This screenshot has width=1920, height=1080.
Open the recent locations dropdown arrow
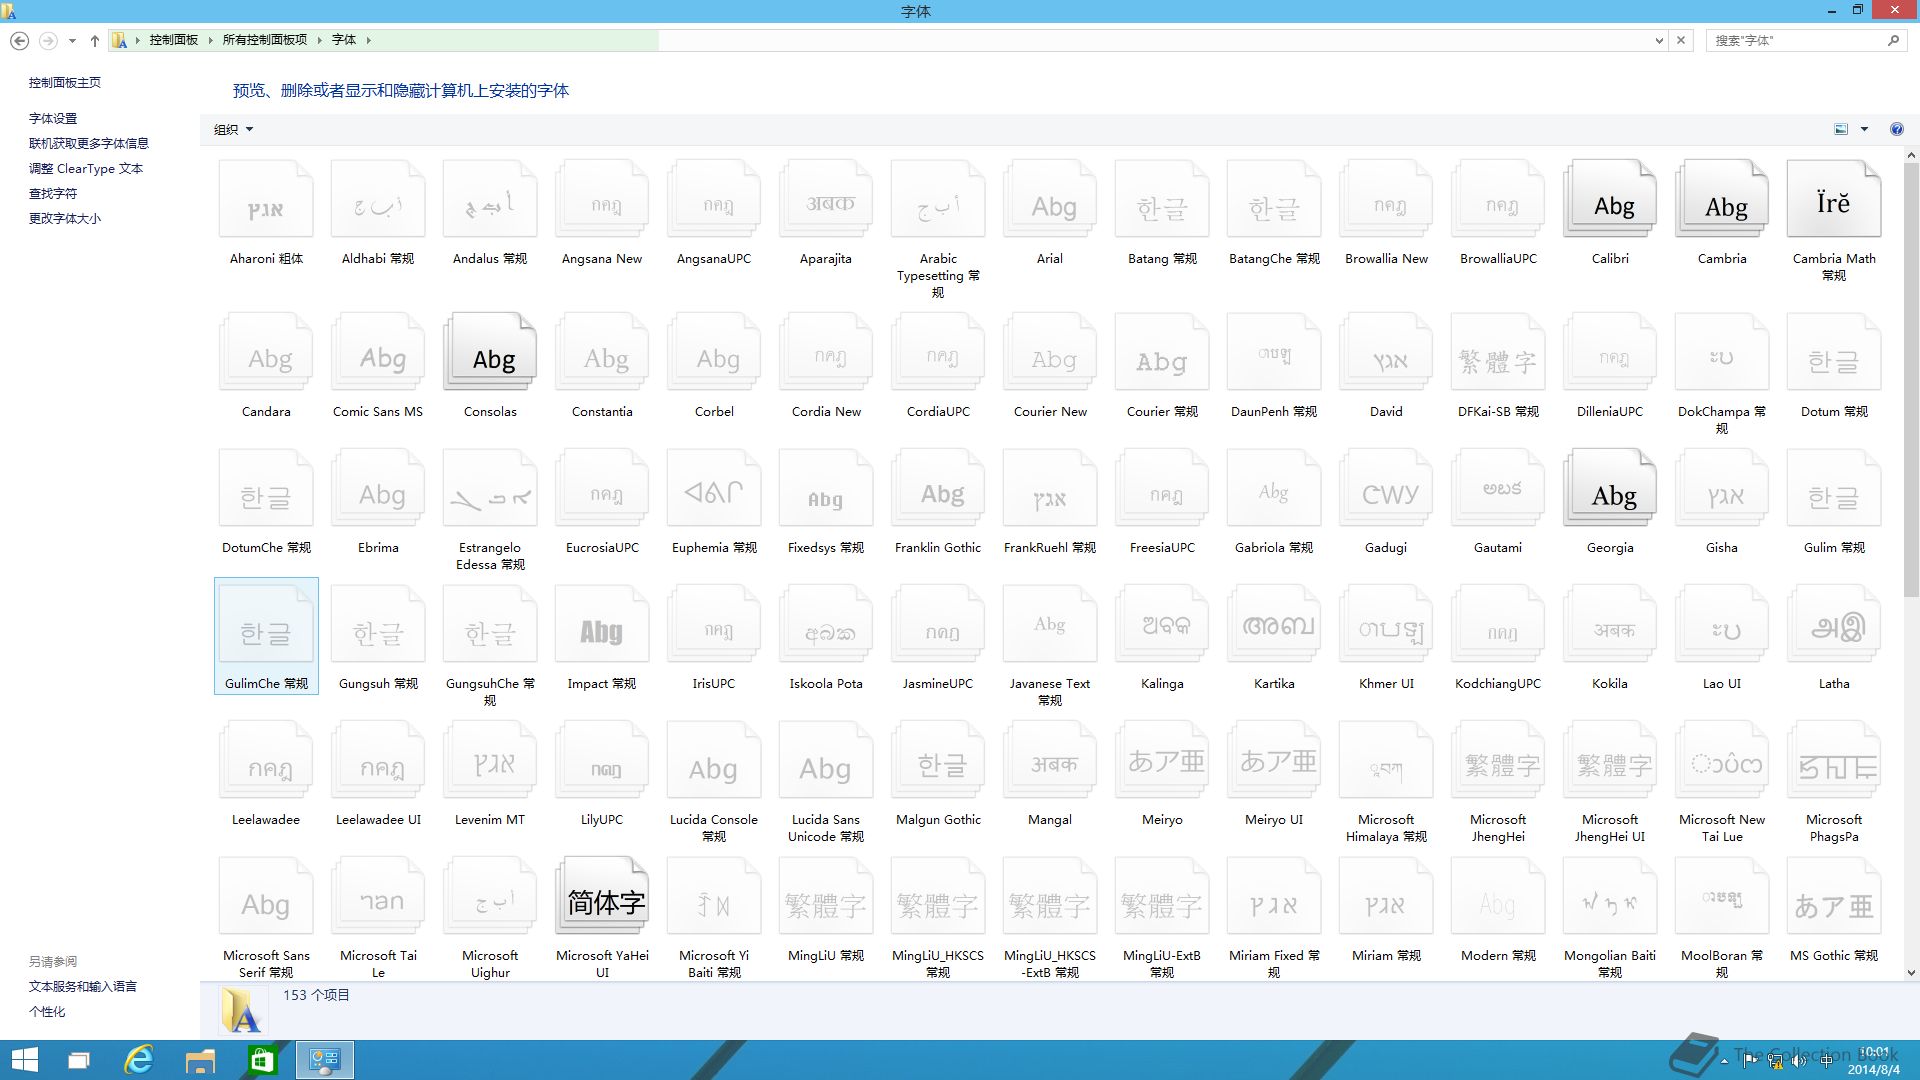tap(72, 41)
